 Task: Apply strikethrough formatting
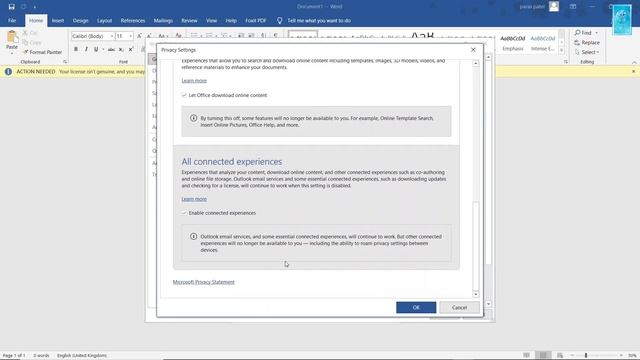[111, 49]
